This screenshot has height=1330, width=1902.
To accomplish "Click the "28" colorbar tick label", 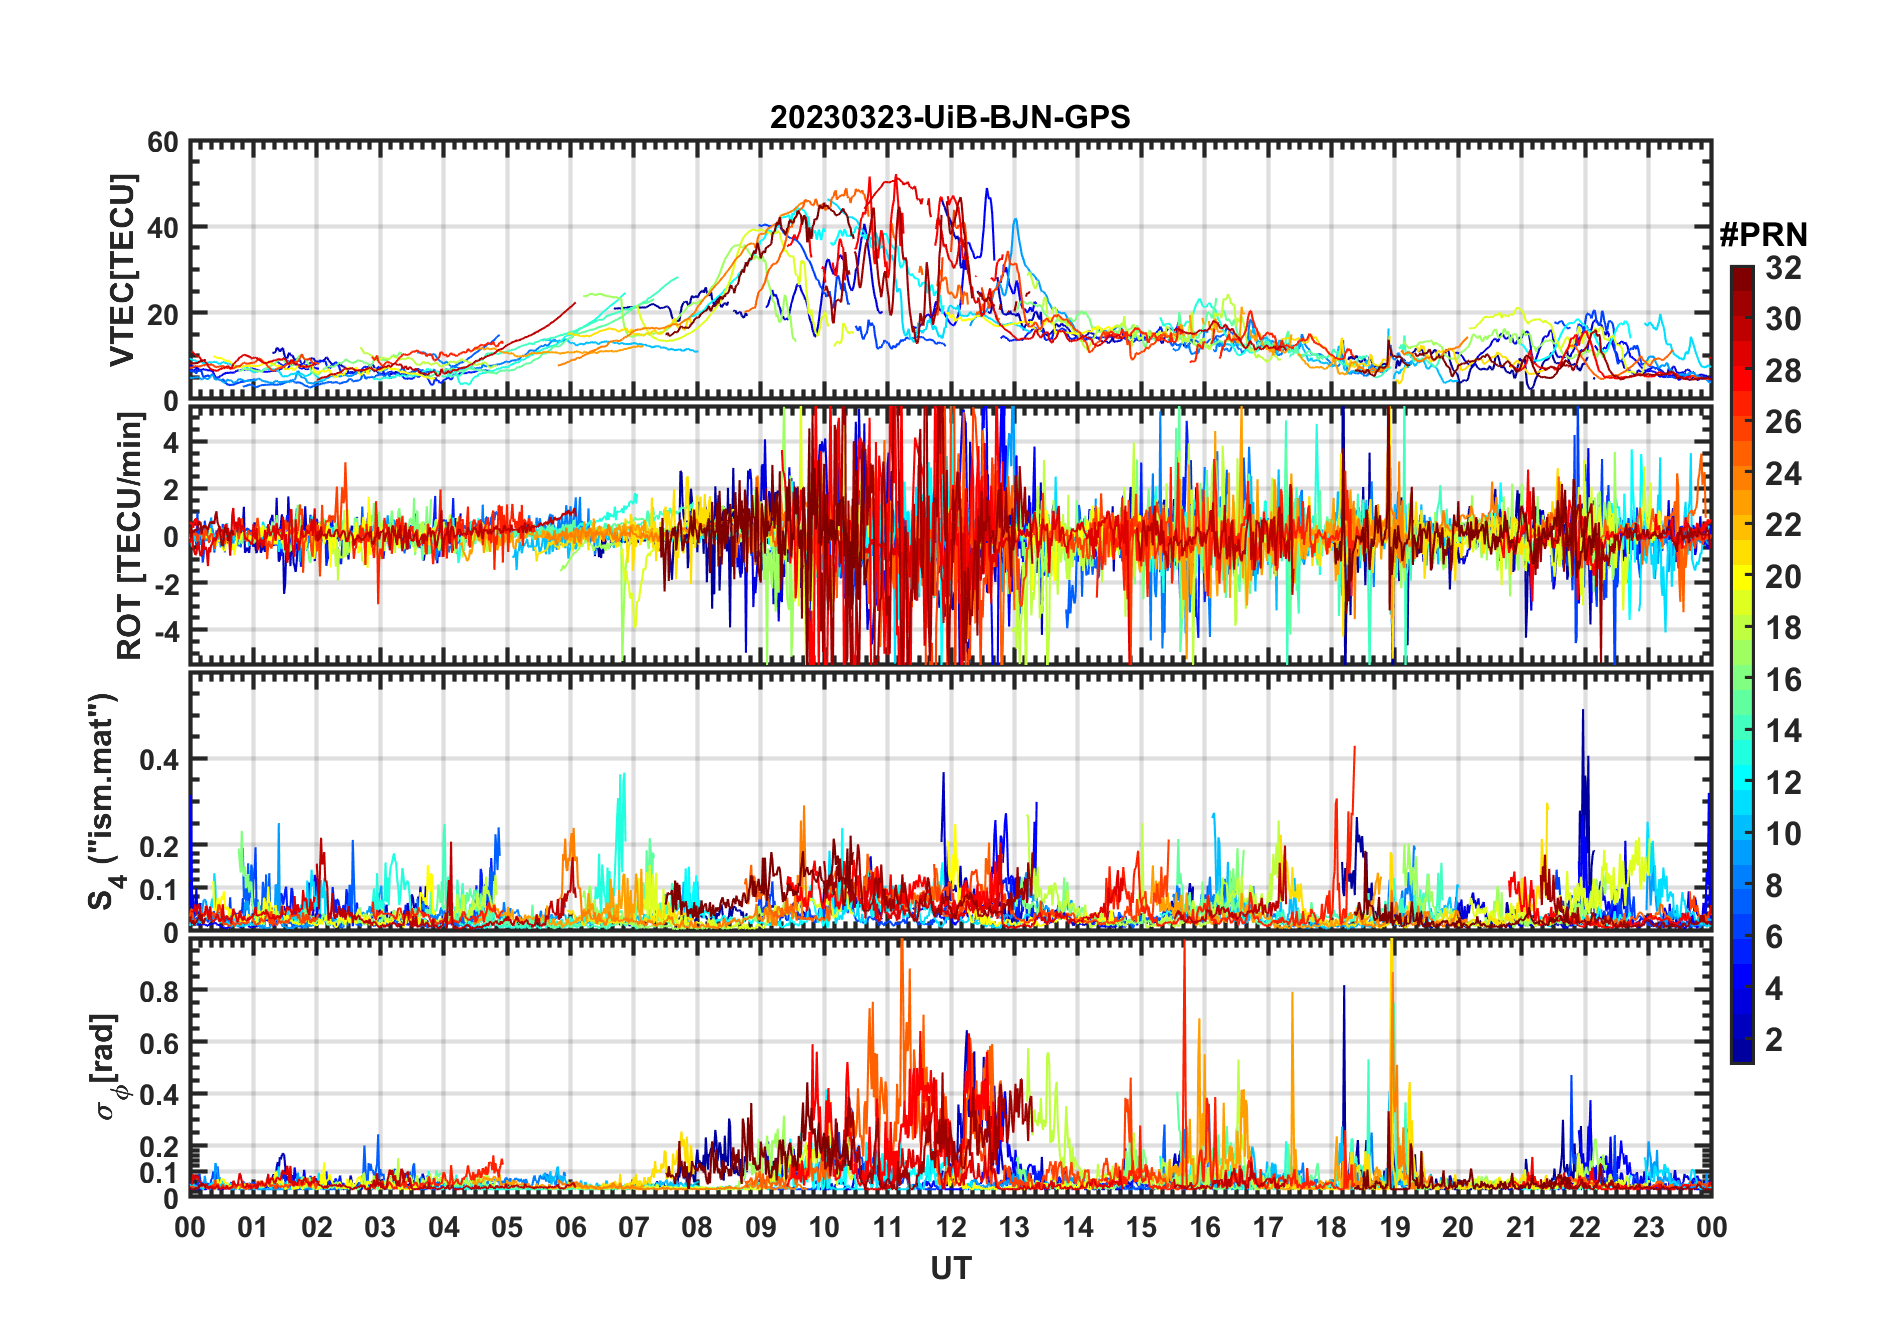I will [1783, 371].
